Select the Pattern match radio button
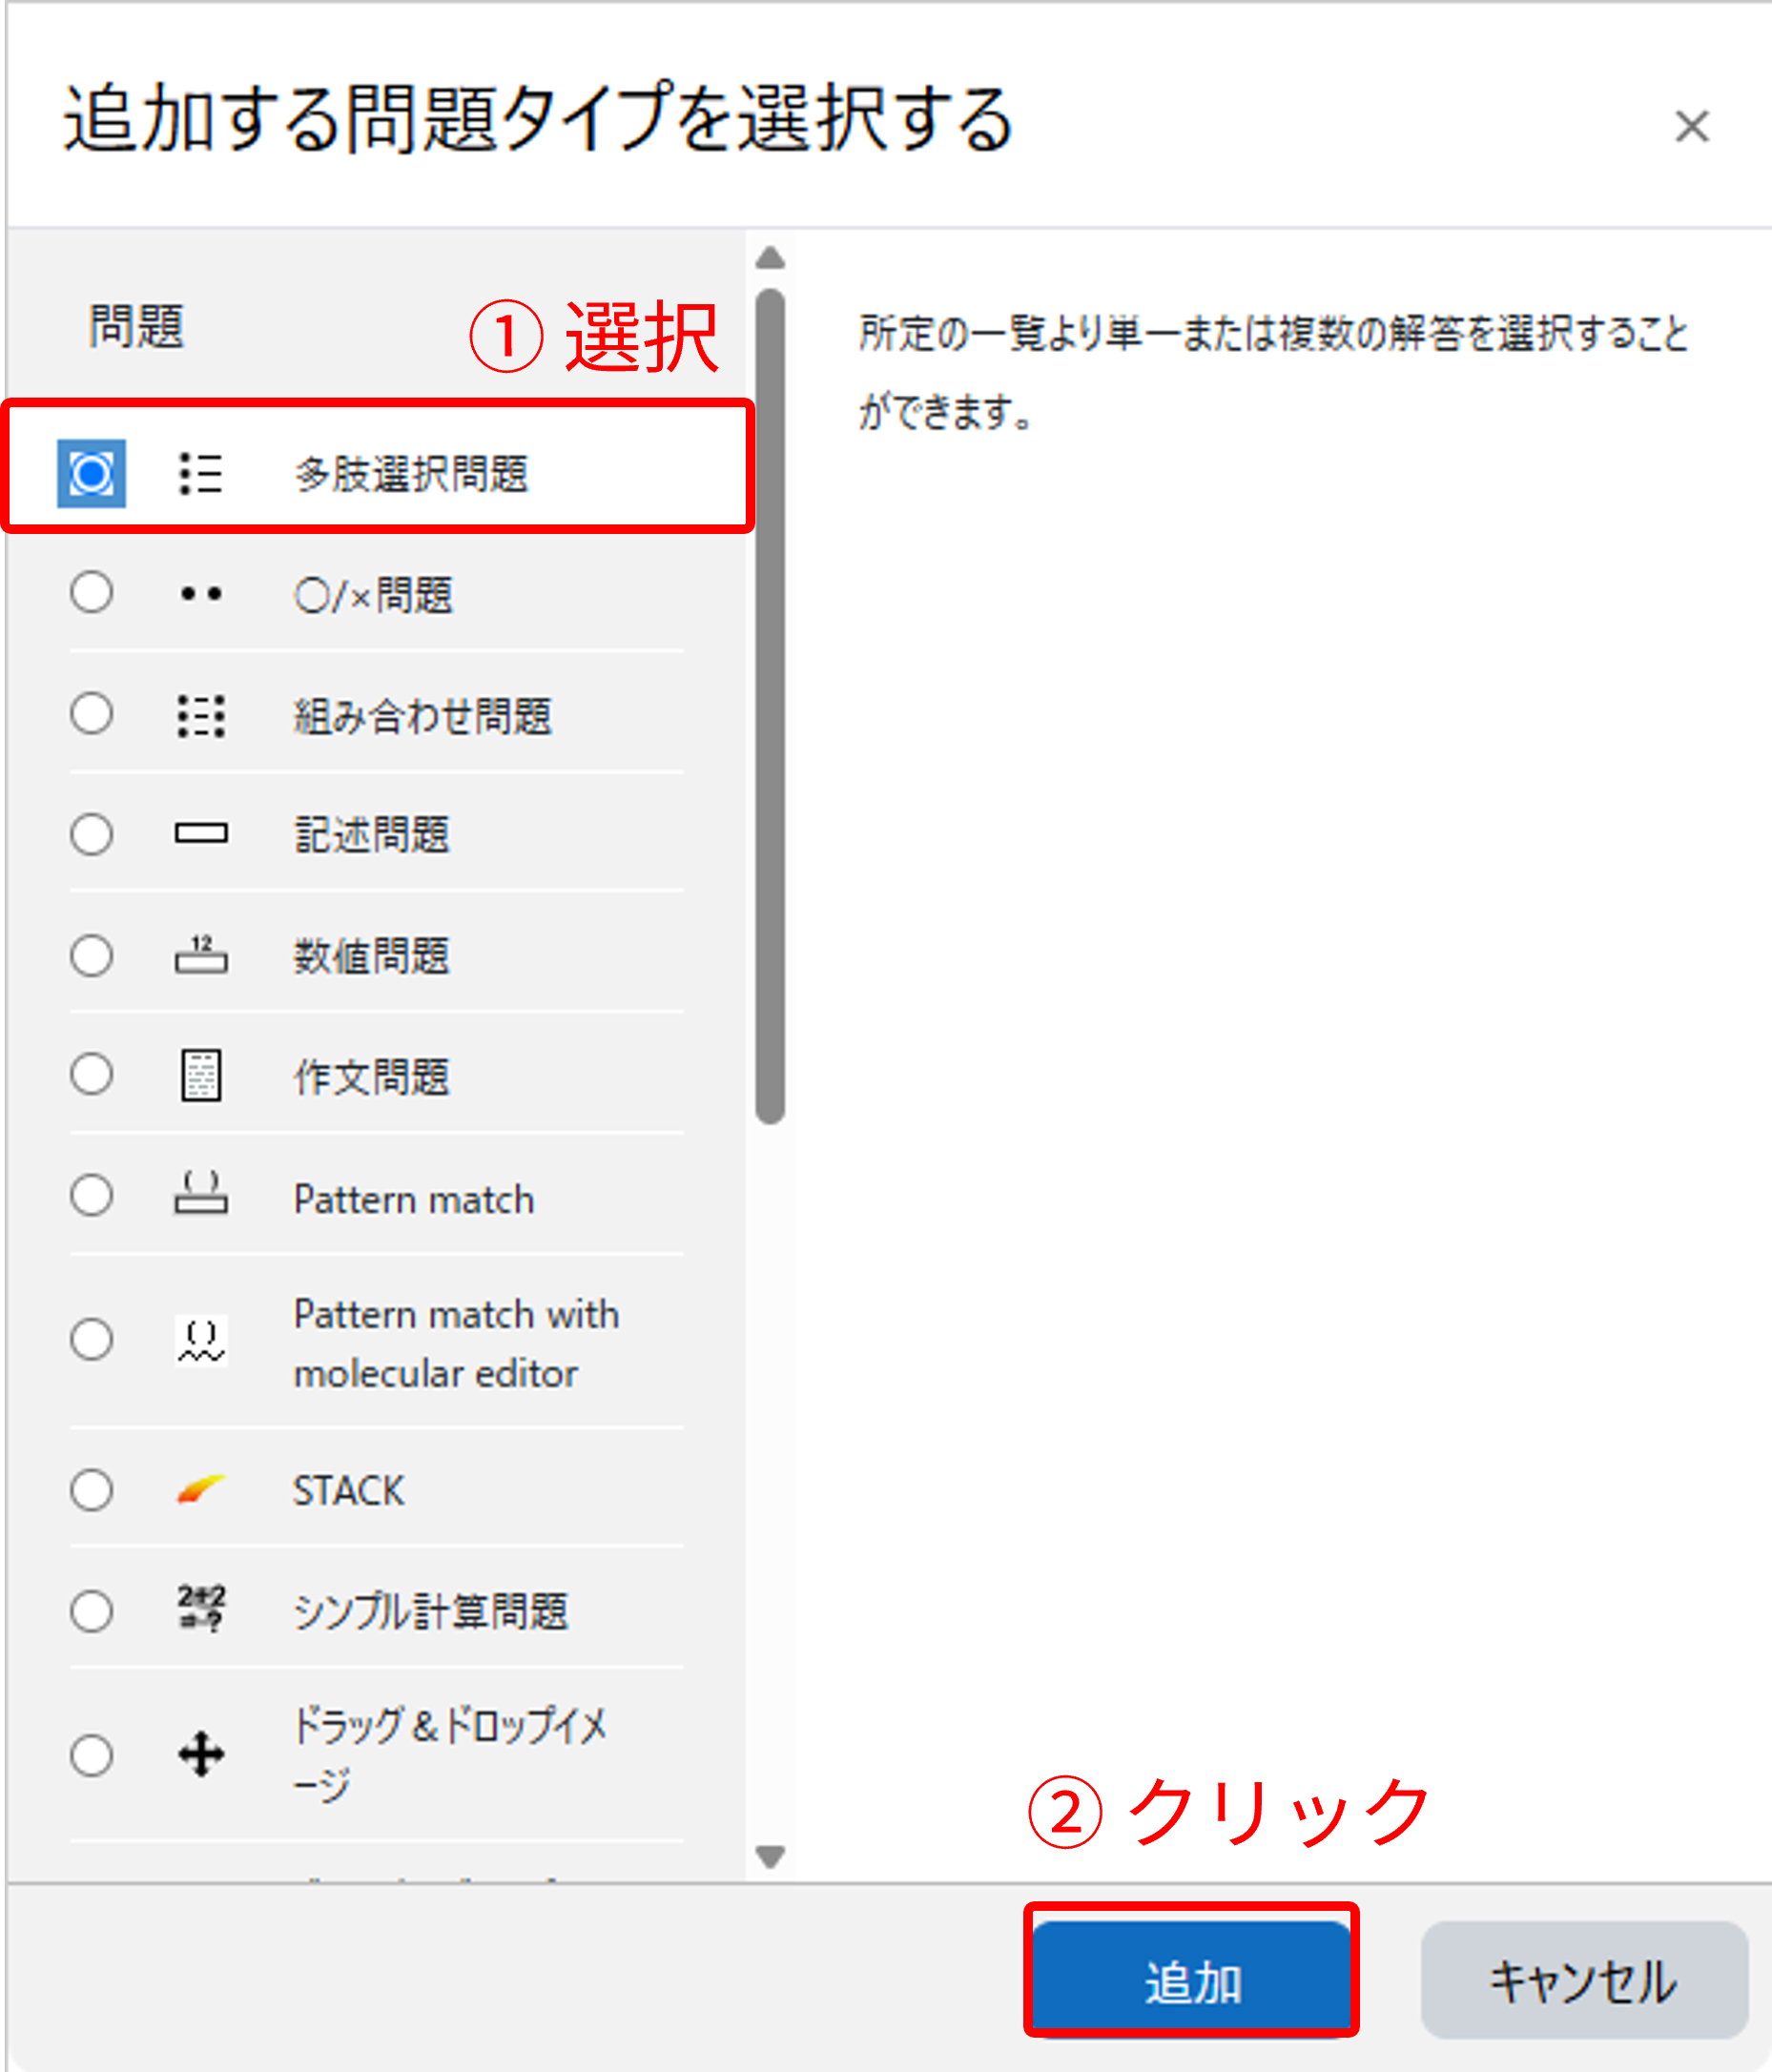Screen dimensions: 1772x2072 (91, 1195)
